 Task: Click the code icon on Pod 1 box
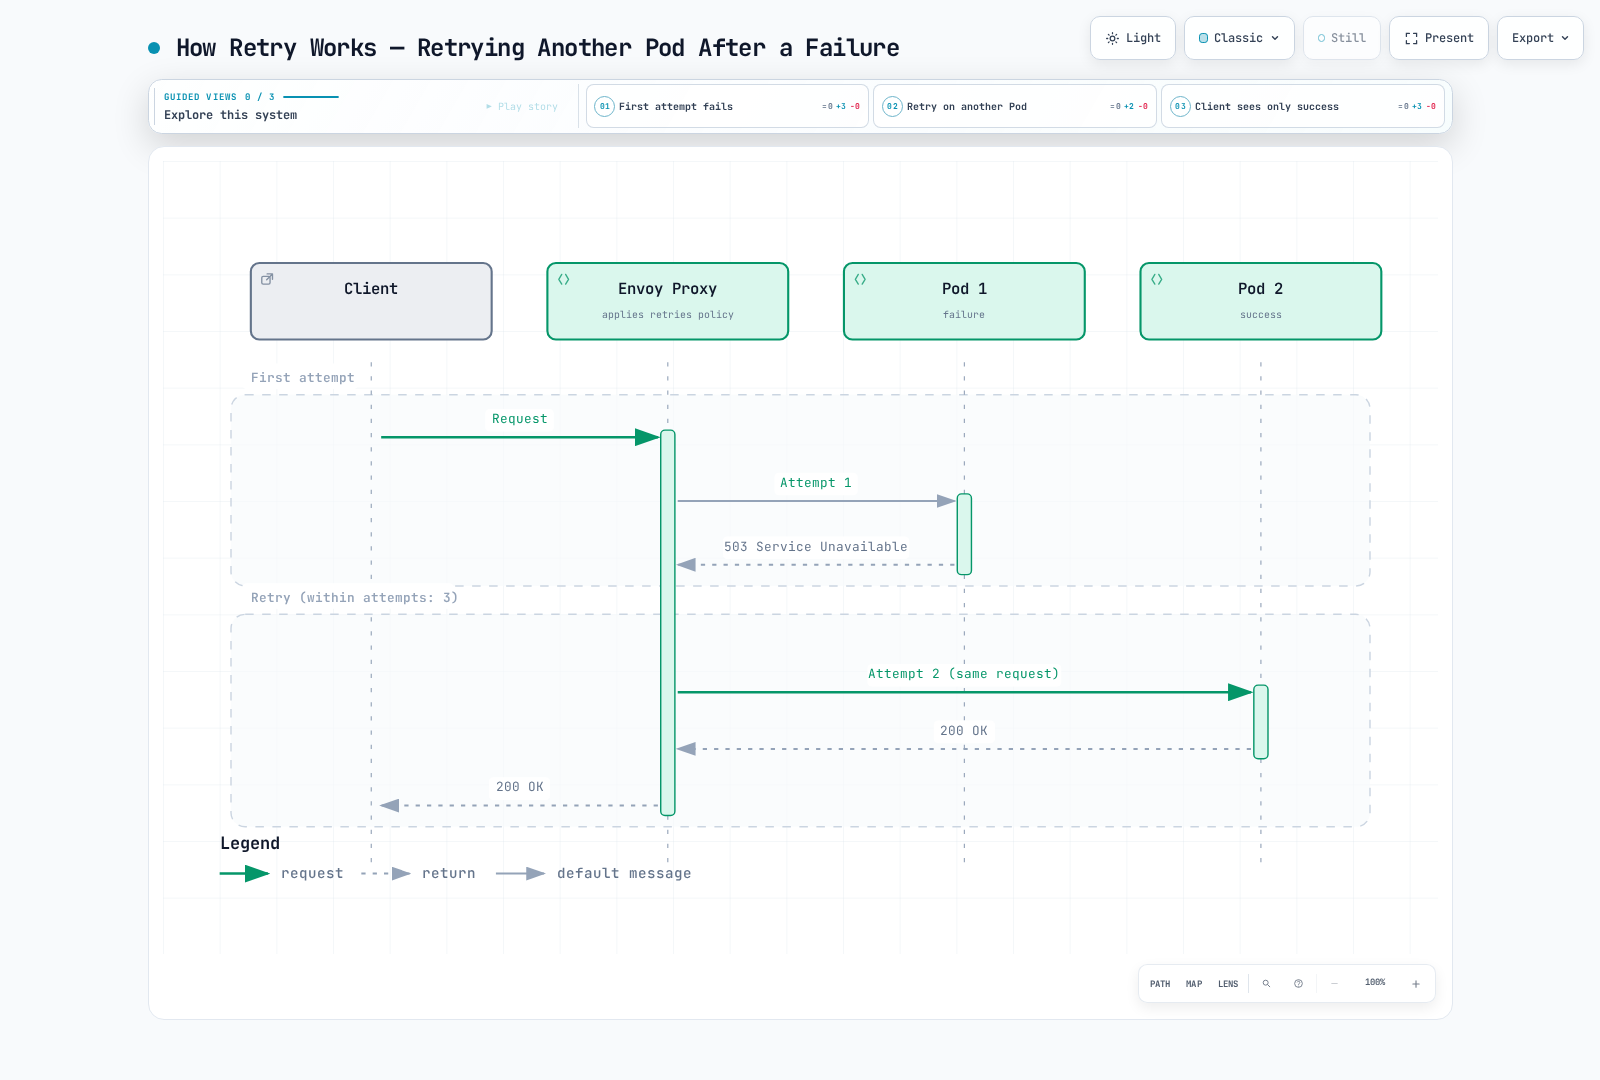(x=860, y=279)
